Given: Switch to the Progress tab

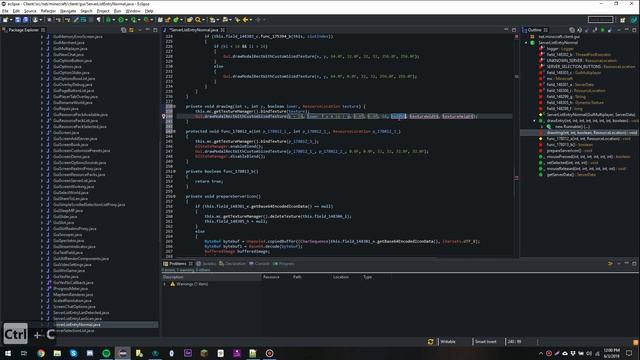Looking at the screenshot, I should 284,264.
